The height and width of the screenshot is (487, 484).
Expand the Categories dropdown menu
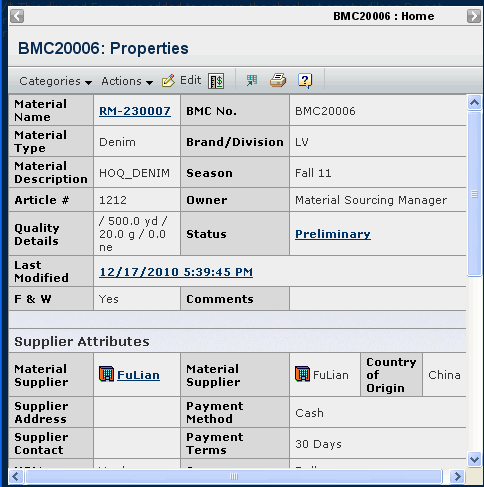coord(55,81)
